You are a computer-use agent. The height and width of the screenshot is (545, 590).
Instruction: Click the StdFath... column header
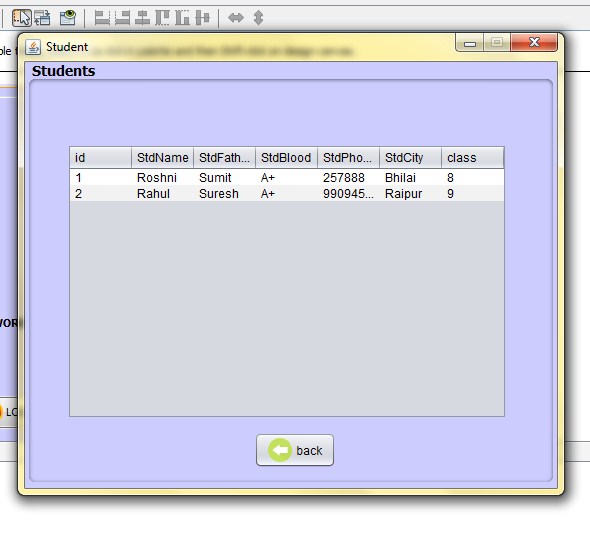pyautogui.click(x=225, y=158)
